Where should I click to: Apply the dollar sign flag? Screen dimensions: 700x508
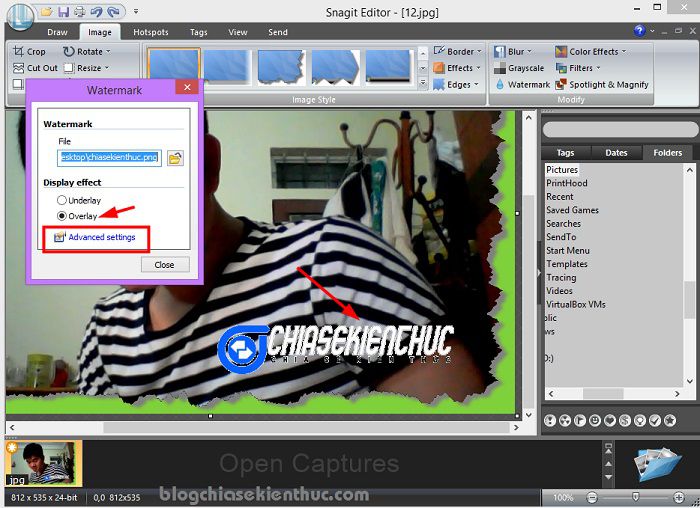[625, 421]
